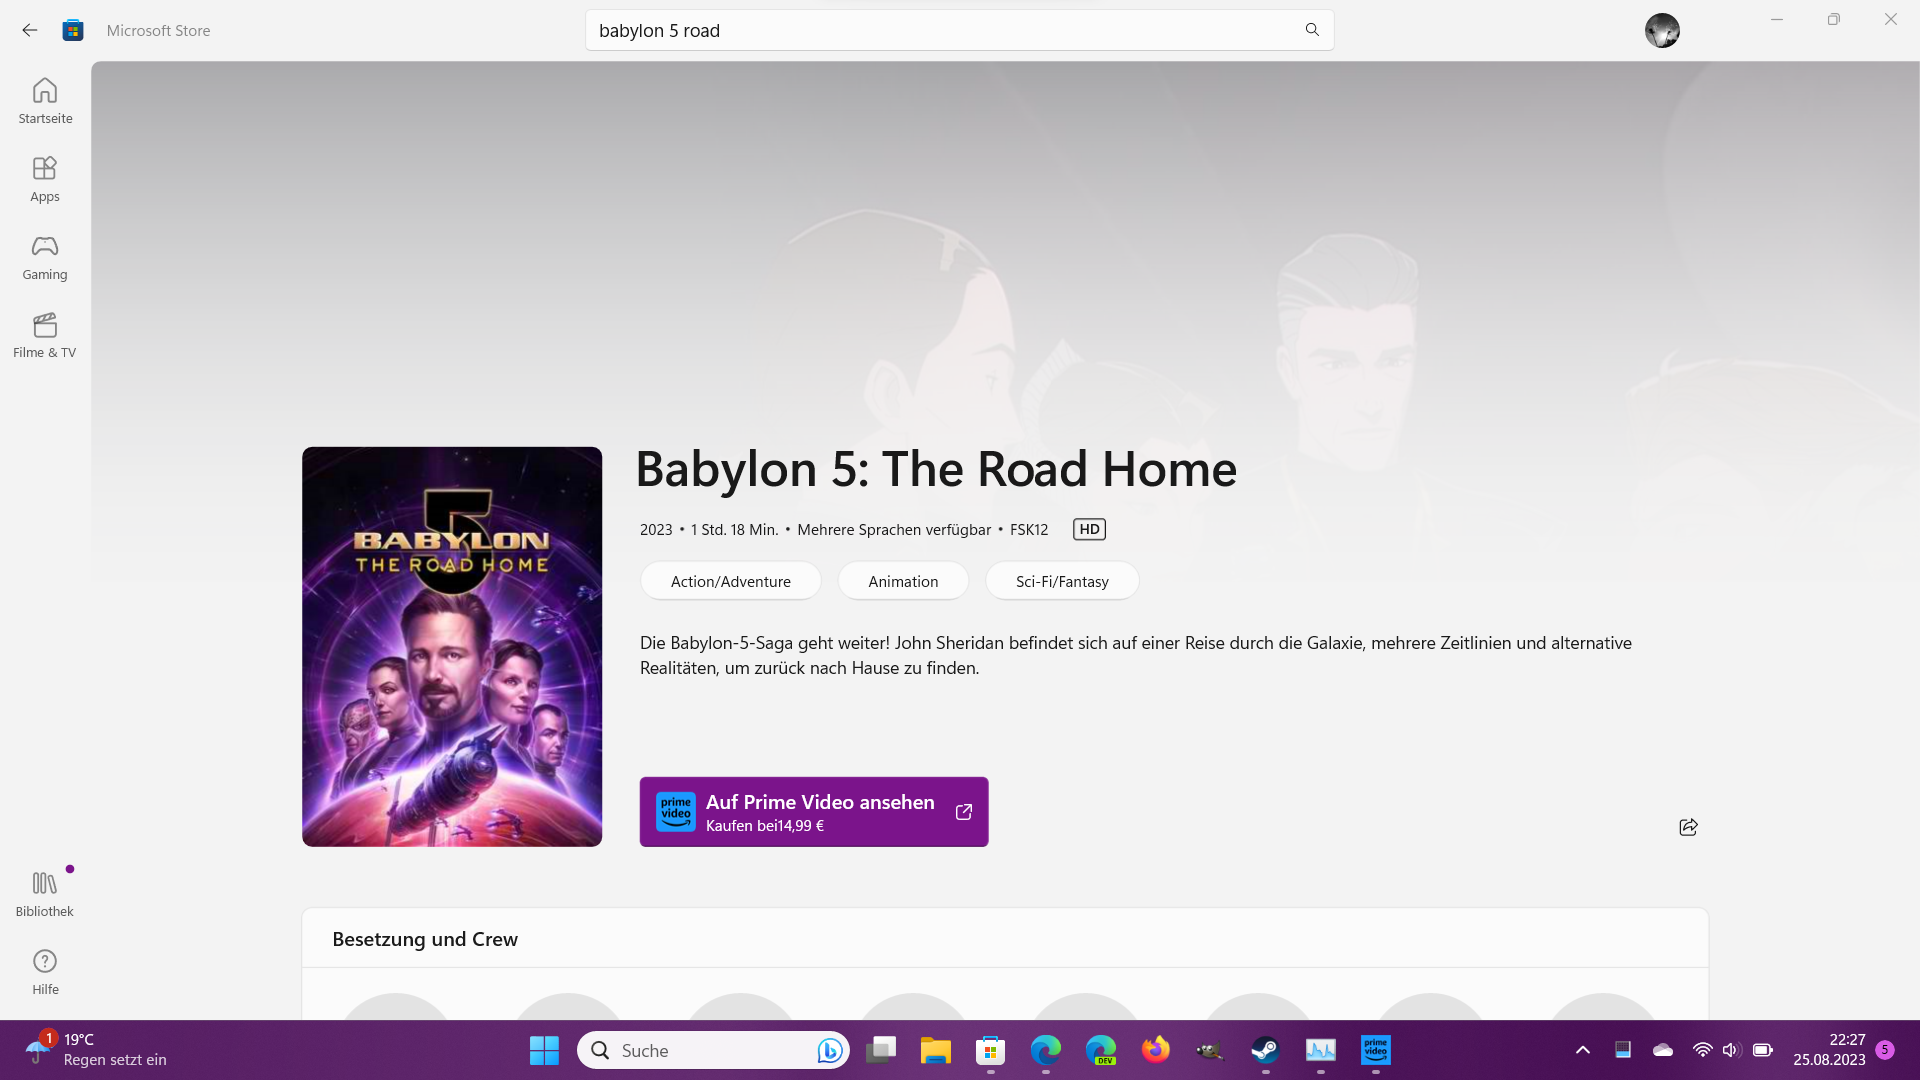Click Auf Prime Video ansehen button
Screen dimensions: 1920x1080
[x=813, y=812]
